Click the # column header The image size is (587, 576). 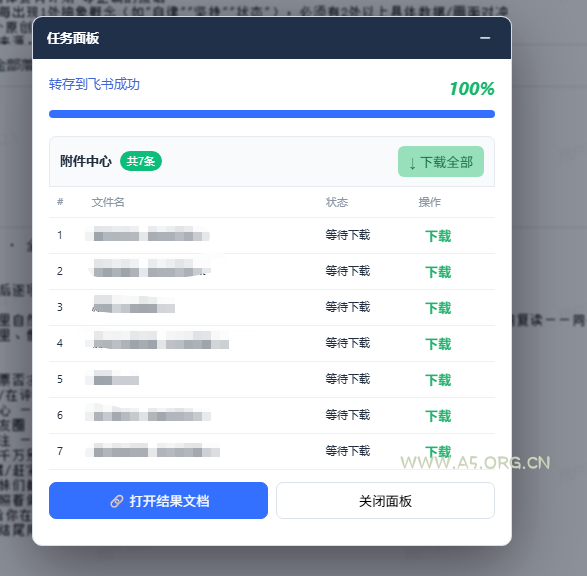pos(60,202)
